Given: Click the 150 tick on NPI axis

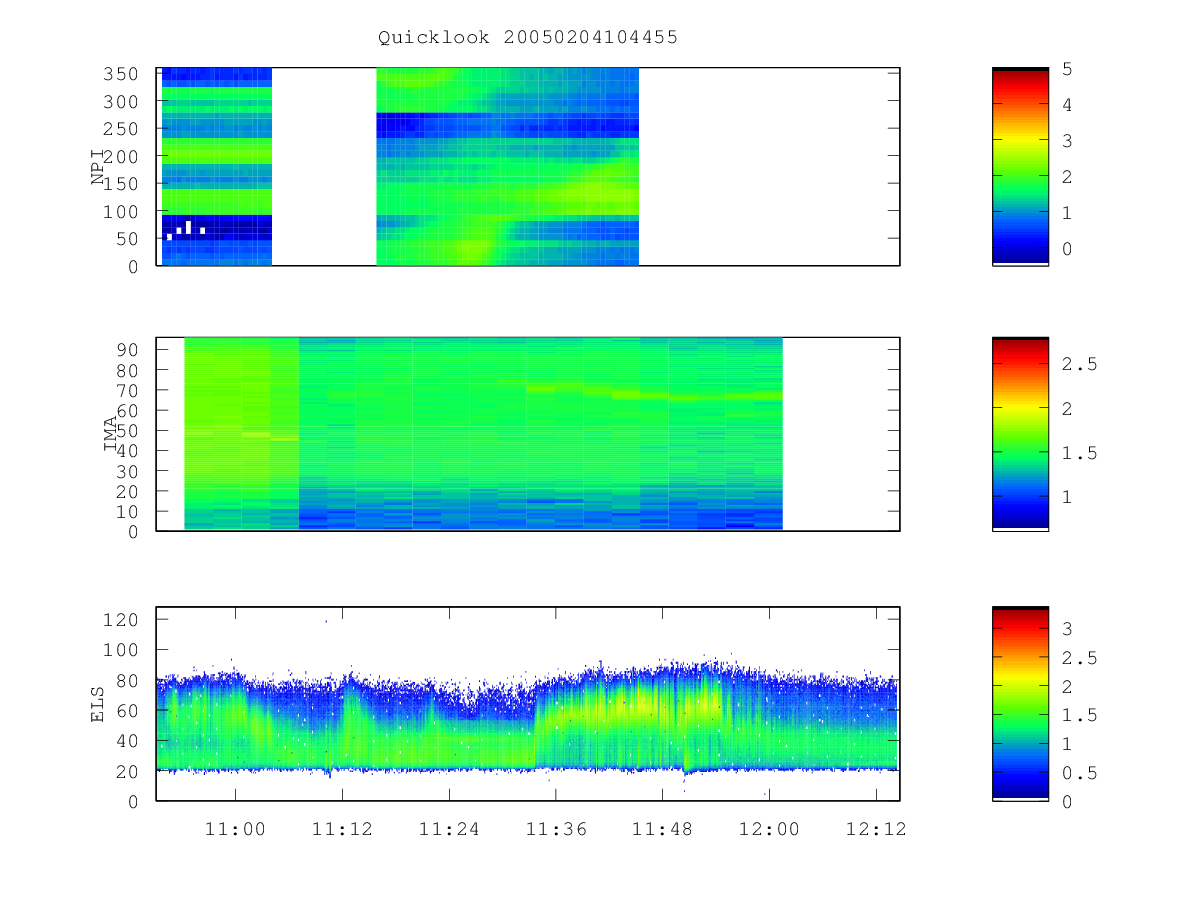Looking at the screenshot, I should click(122, 184).
